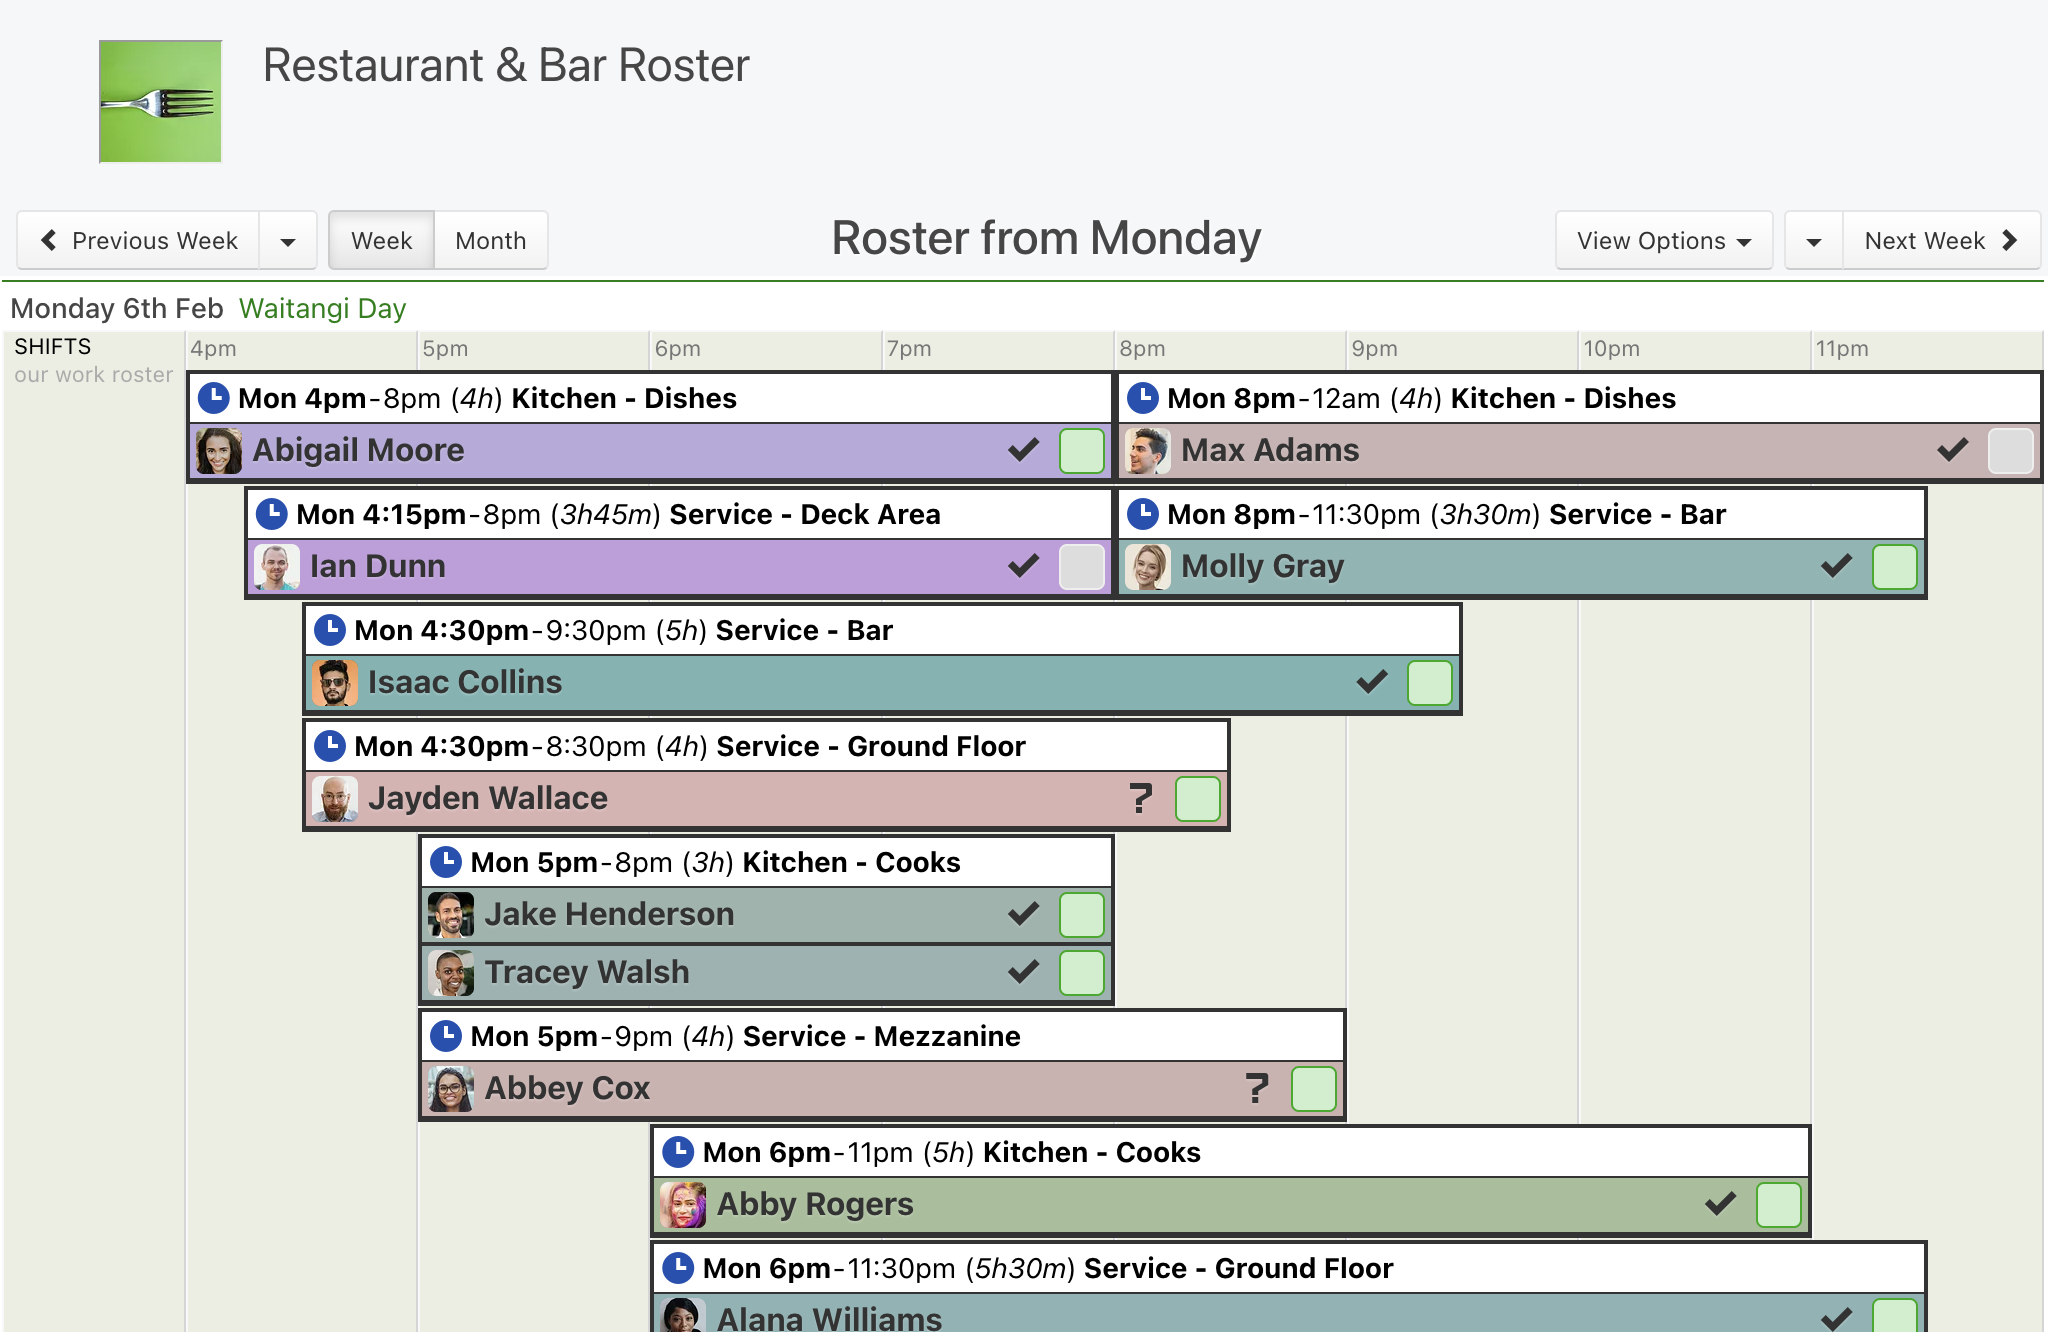Open Mon 5pm-9pm Service Mezzanine shift header
The image size is (2048, 1332).
point(882,1036)
